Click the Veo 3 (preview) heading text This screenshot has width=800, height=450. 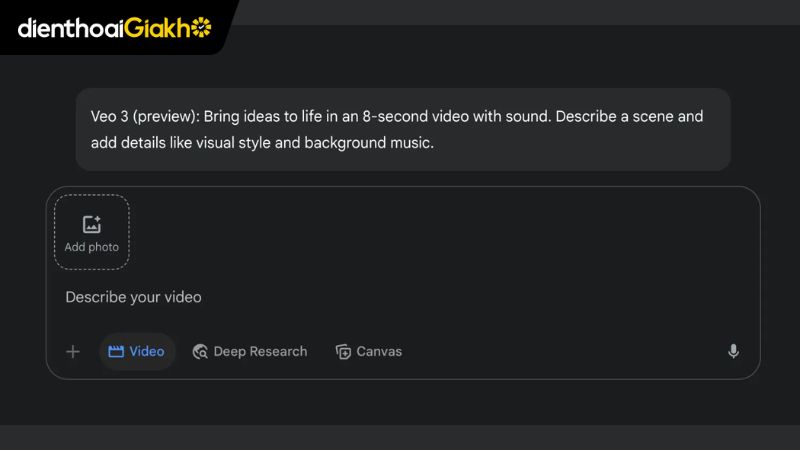point(145,116)
